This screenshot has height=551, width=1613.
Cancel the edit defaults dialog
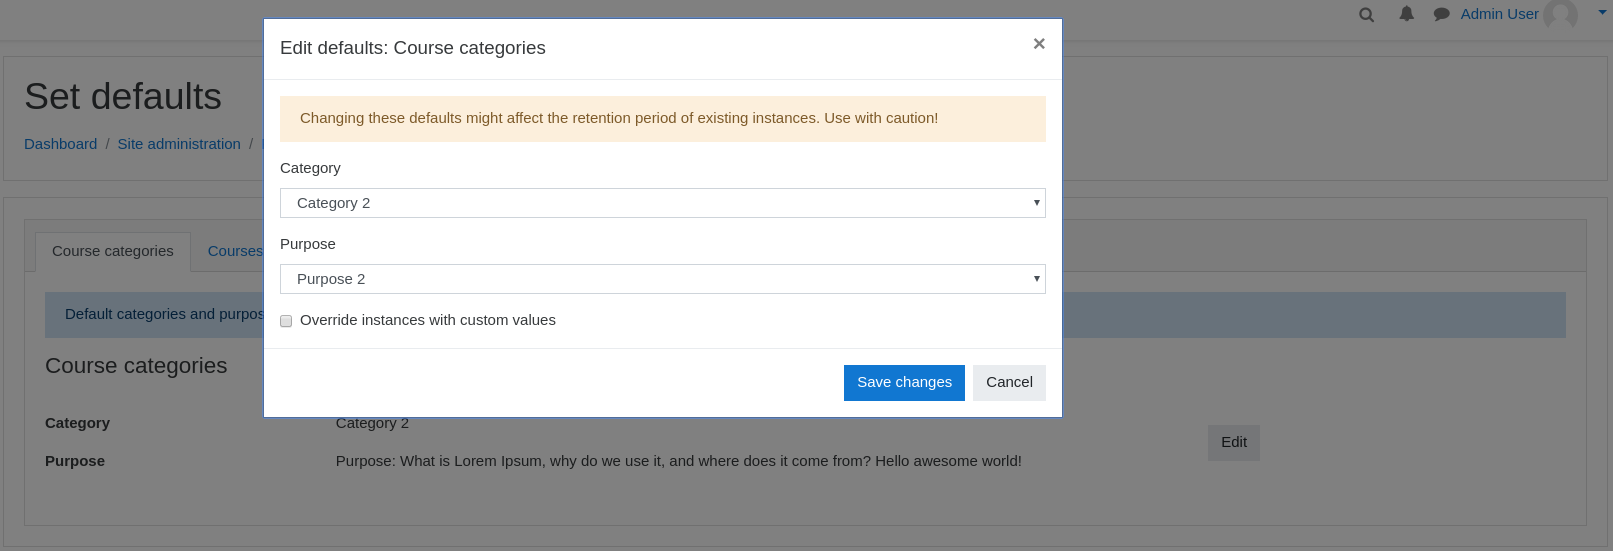pyautogui.click(x=1009, y=383)
